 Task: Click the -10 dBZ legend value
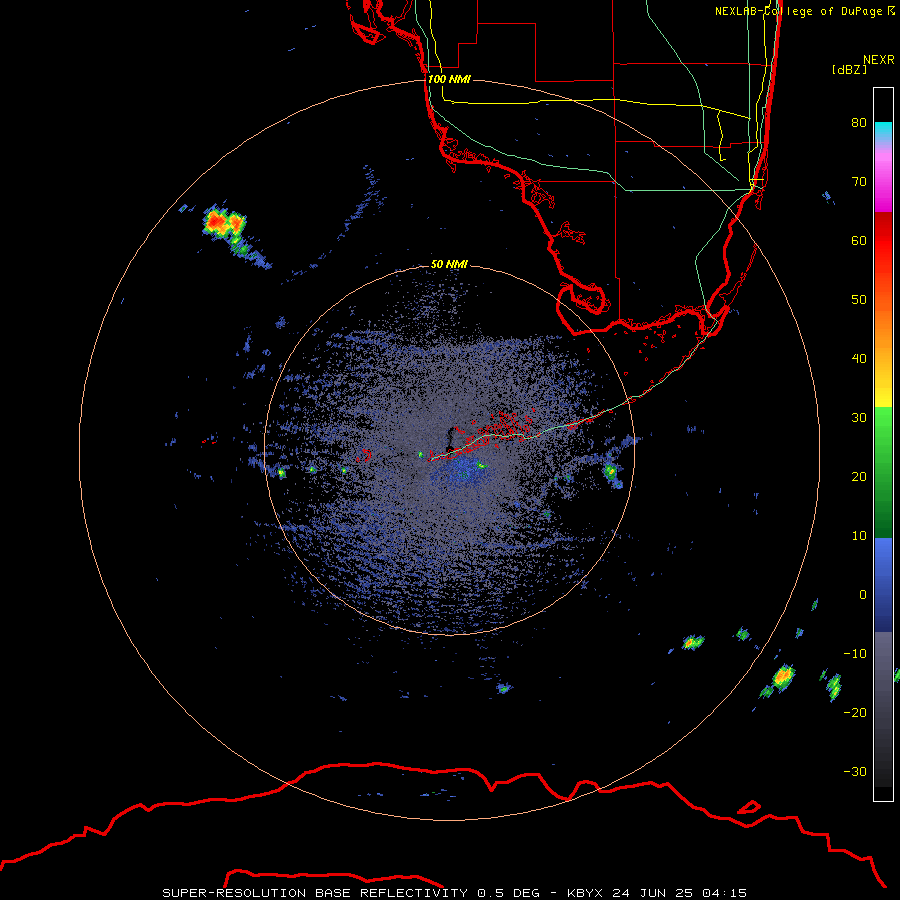pos(855,654)
